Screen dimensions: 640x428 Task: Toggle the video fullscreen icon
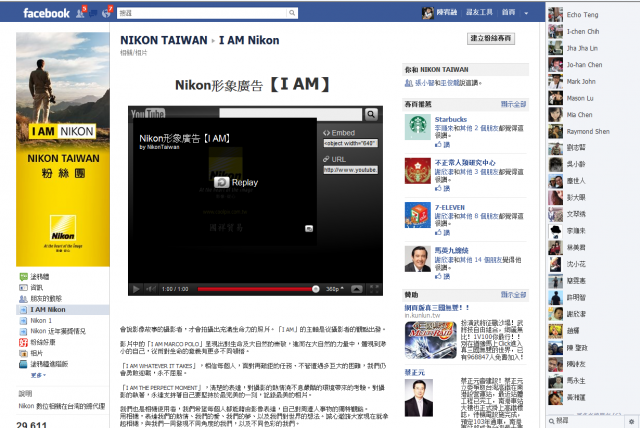(x=374, y=289)
